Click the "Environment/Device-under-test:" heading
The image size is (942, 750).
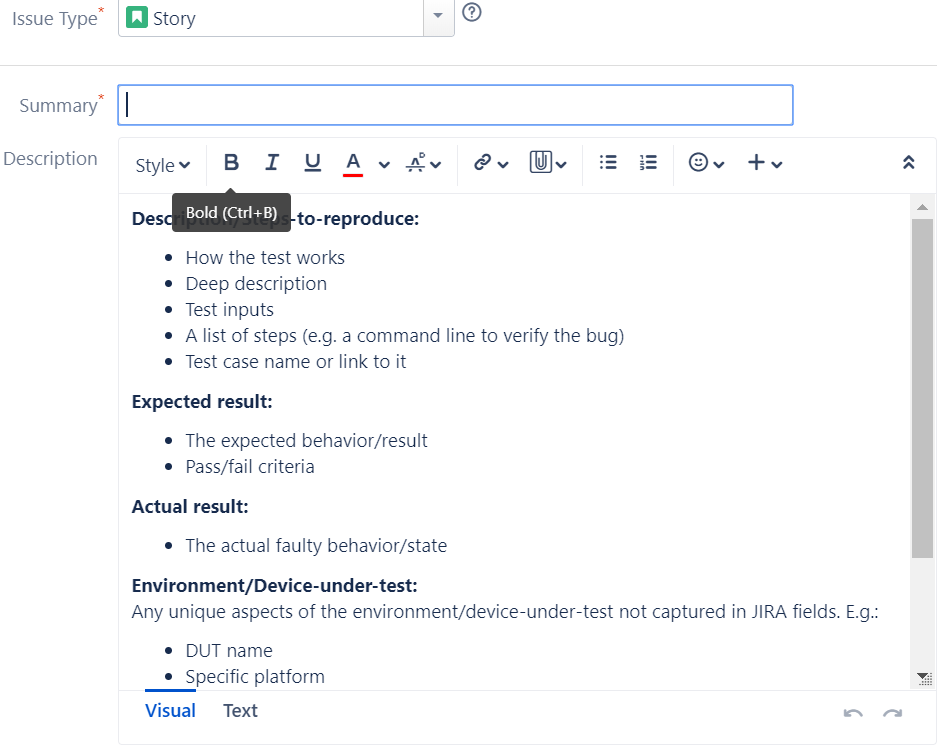[x=275, y=585]
